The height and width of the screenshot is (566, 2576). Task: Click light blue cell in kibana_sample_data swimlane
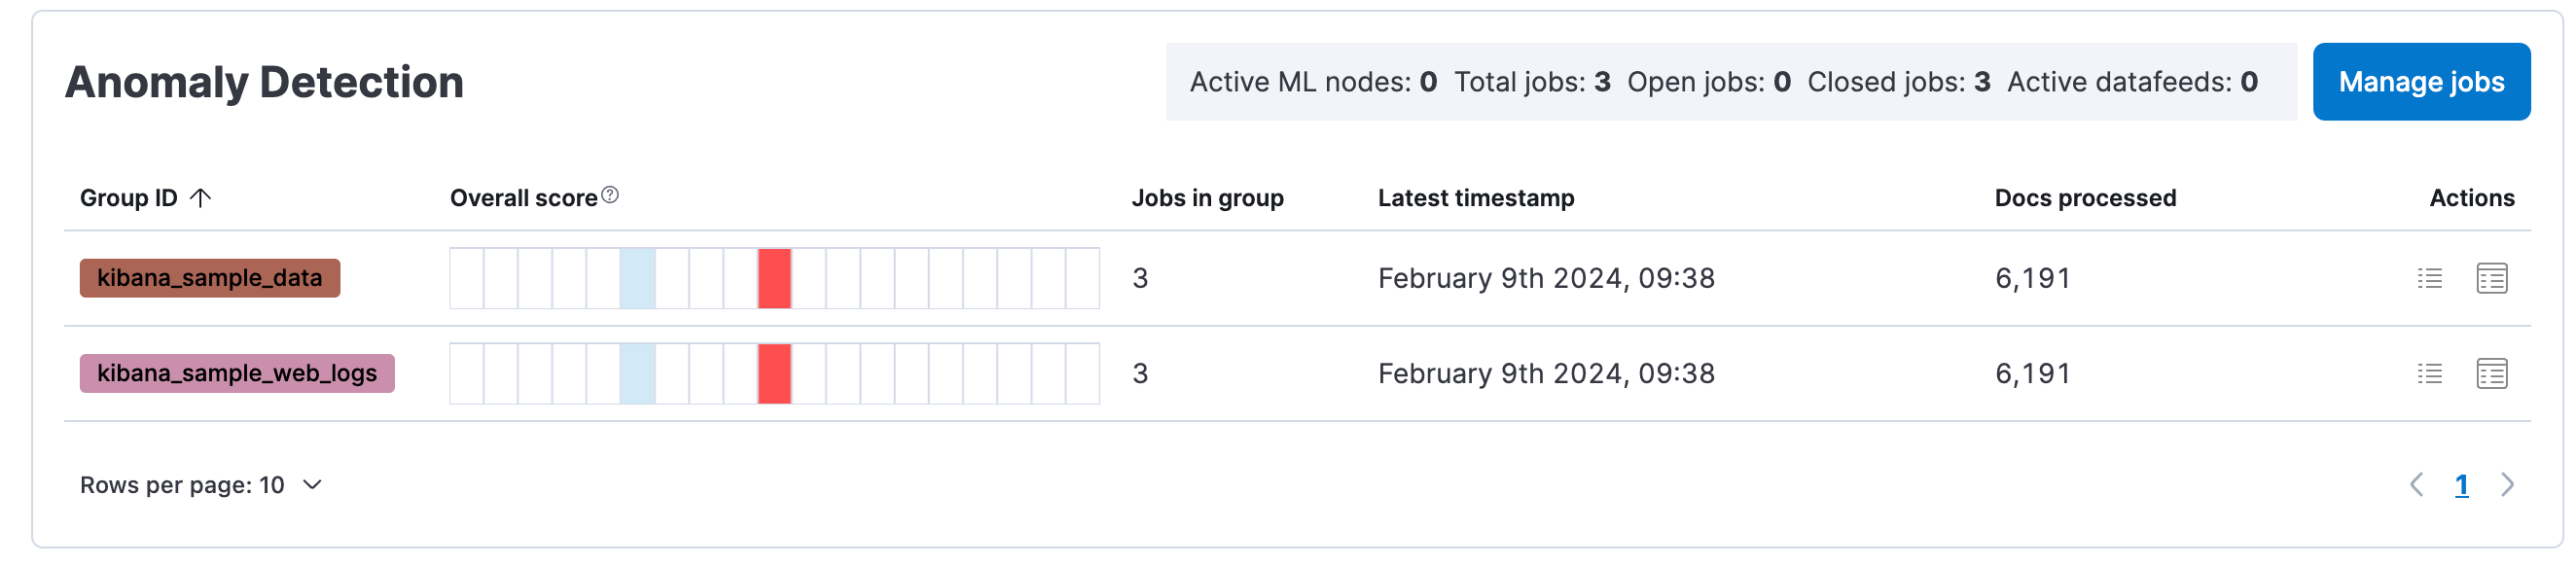pos(637,278)
